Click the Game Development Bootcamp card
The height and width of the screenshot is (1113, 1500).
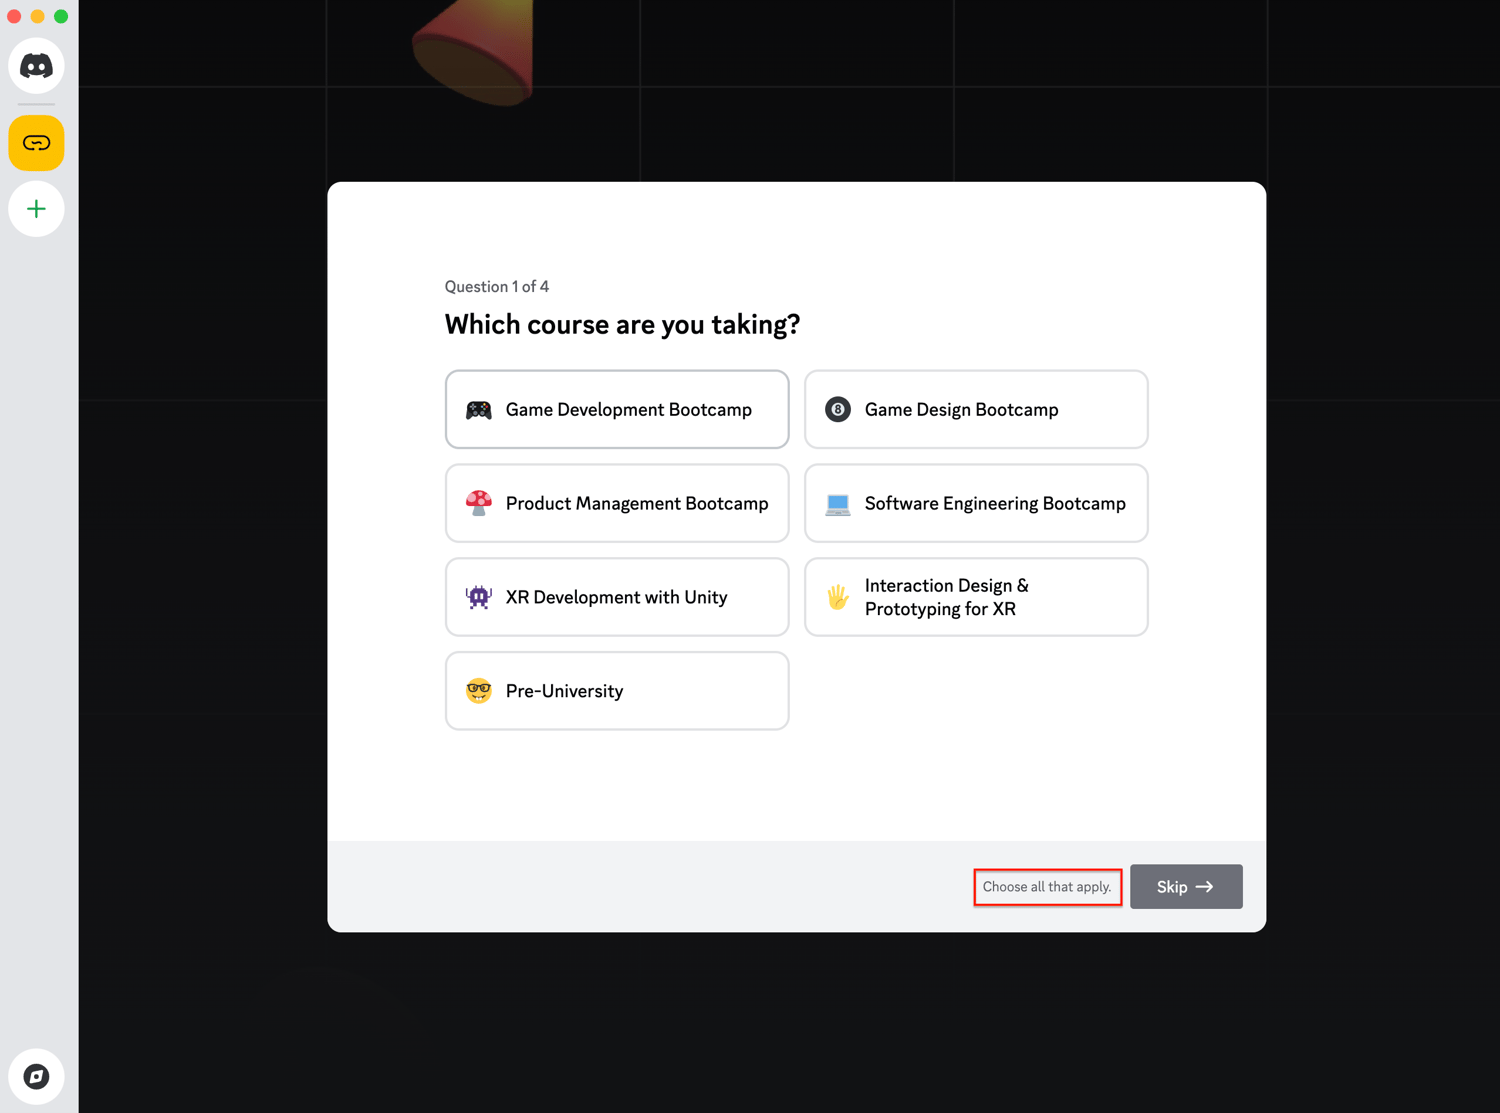click(616, 409)
